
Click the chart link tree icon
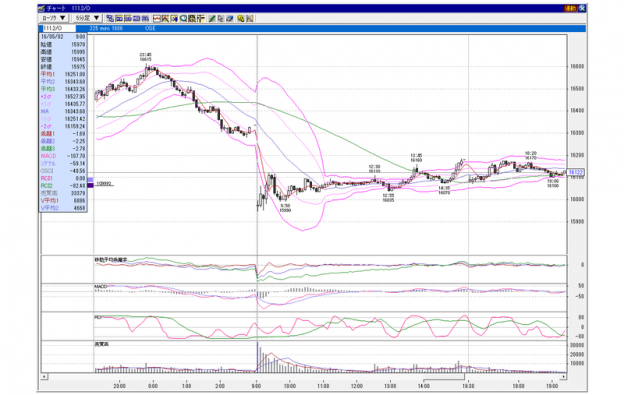click(x=110, y=18)
